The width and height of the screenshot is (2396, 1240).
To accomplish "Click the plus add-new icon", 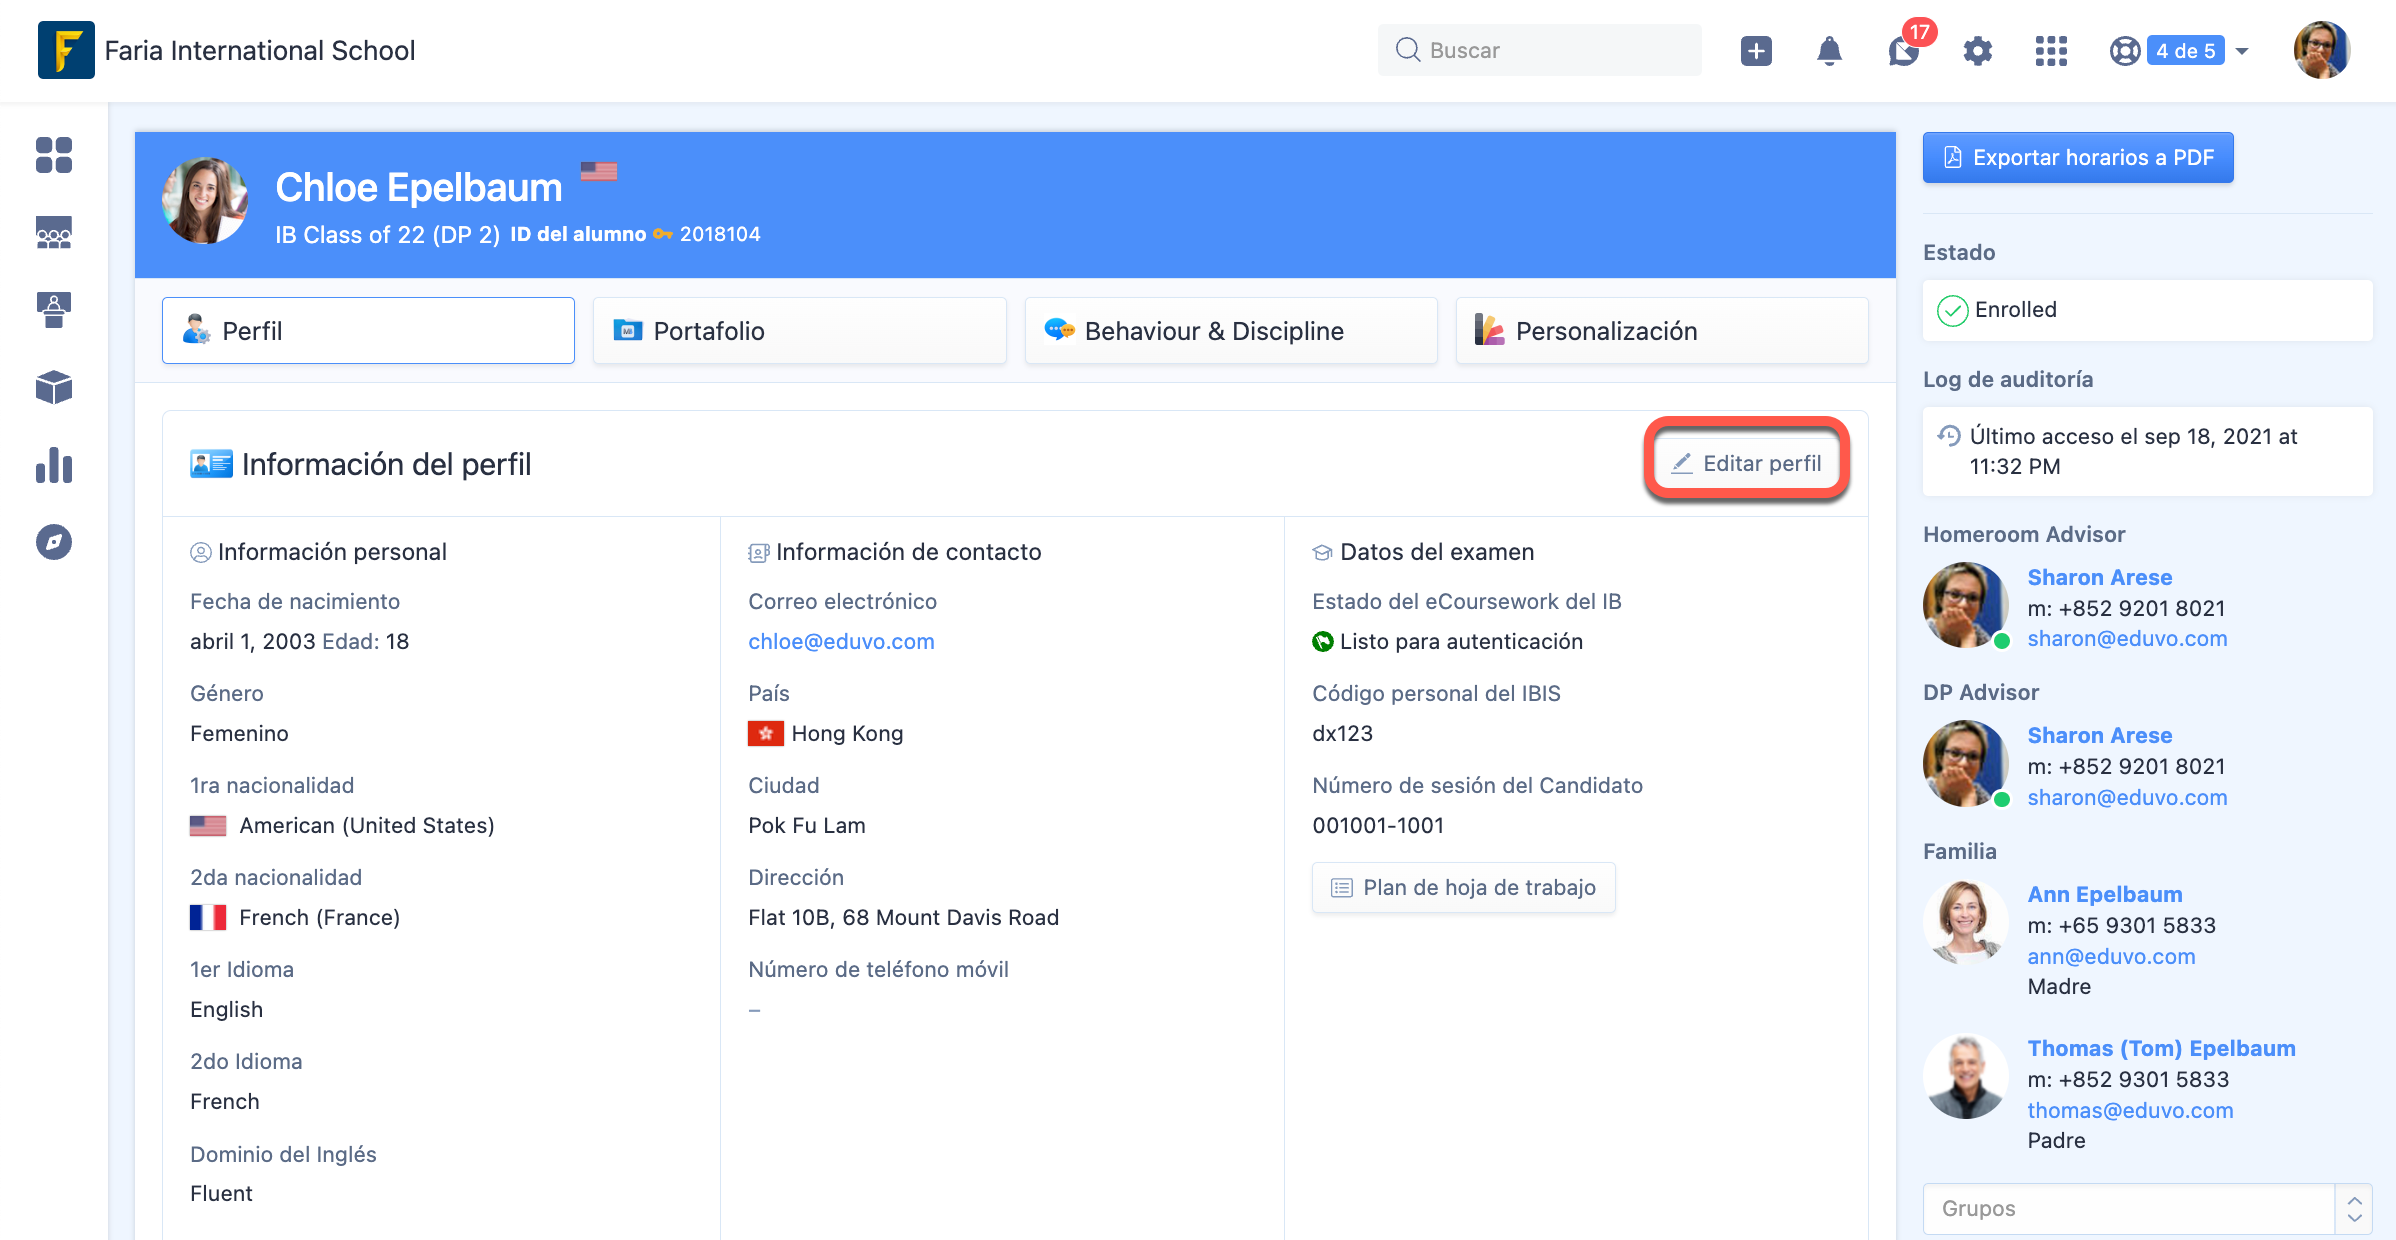I will (x=1756, y=51).
